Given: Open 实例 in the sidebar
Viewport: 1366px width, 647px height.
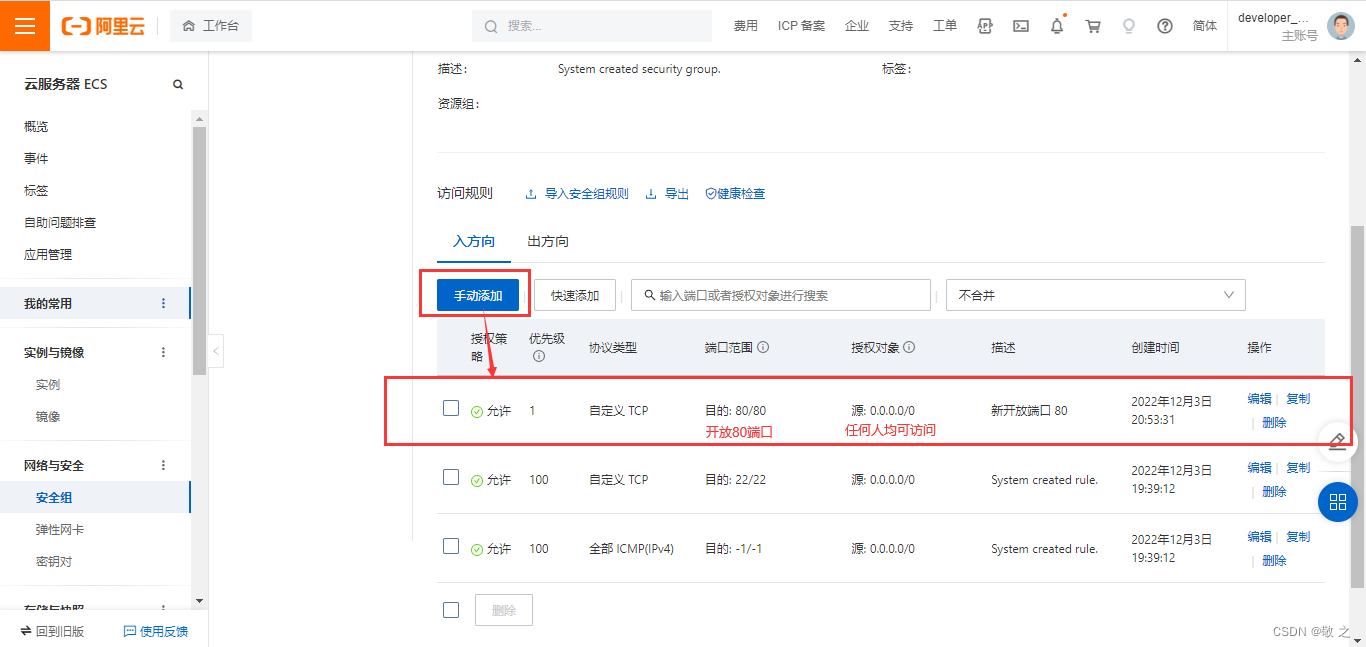Looking at the screenshot, I should (x=48, y=385).
